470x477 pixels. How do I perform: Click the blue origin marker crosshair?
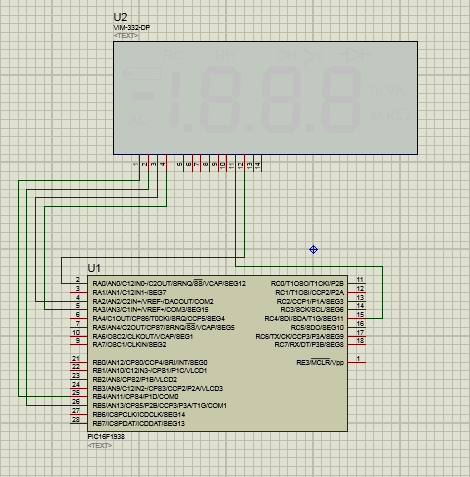click(313, 249)
